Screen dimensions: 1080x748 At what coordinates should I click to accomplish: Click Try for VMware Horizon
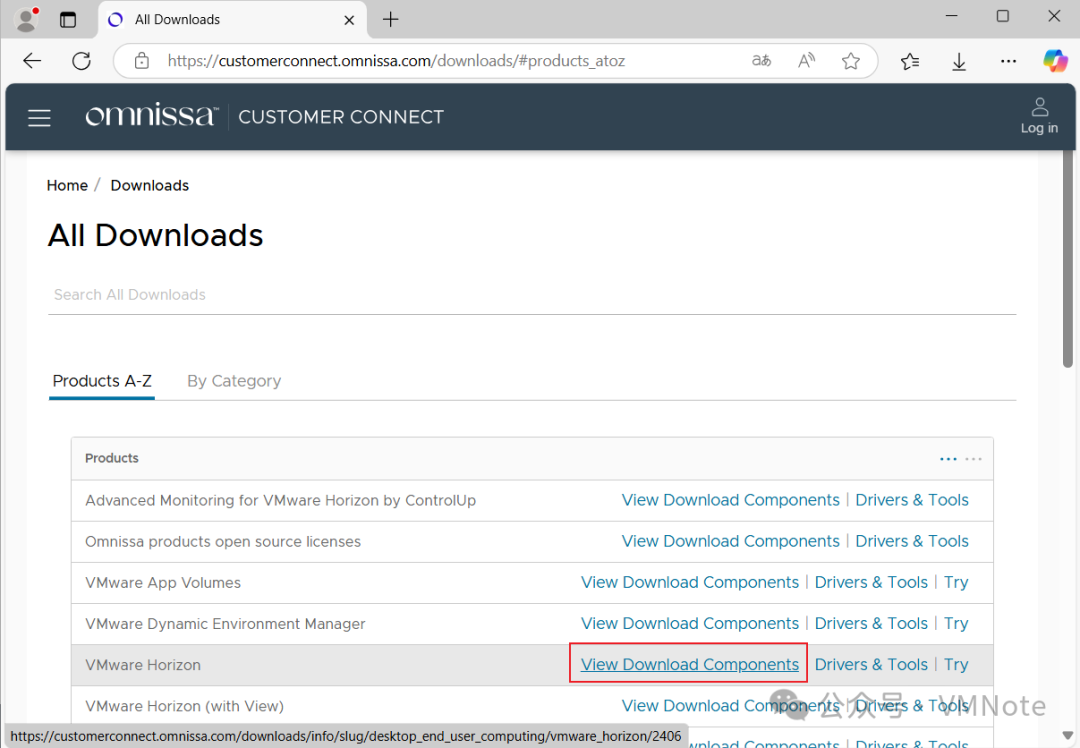[x=956, y=665]
